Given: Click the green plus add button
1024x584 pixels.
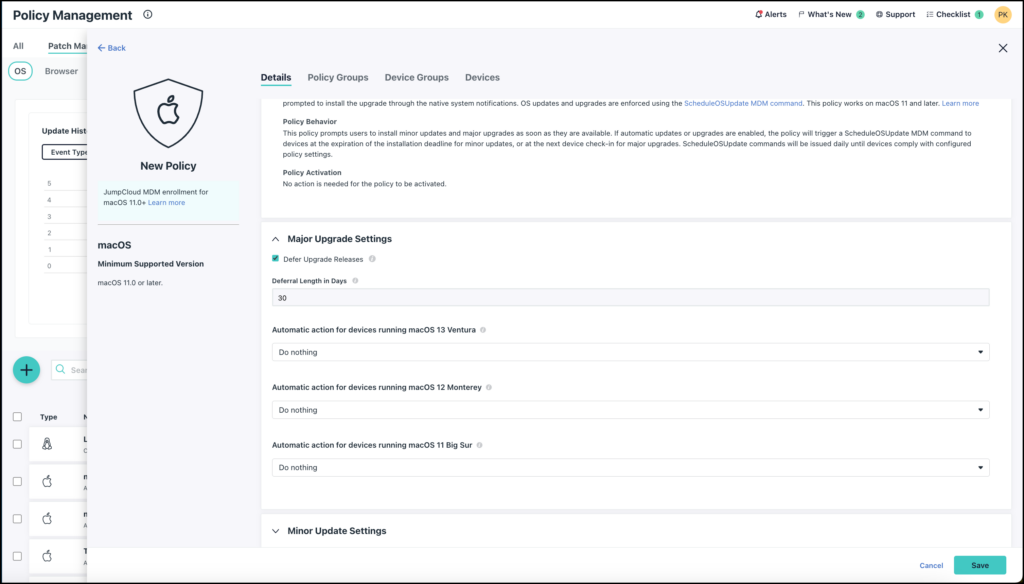Looking at the screenshot, I should 26,370.
